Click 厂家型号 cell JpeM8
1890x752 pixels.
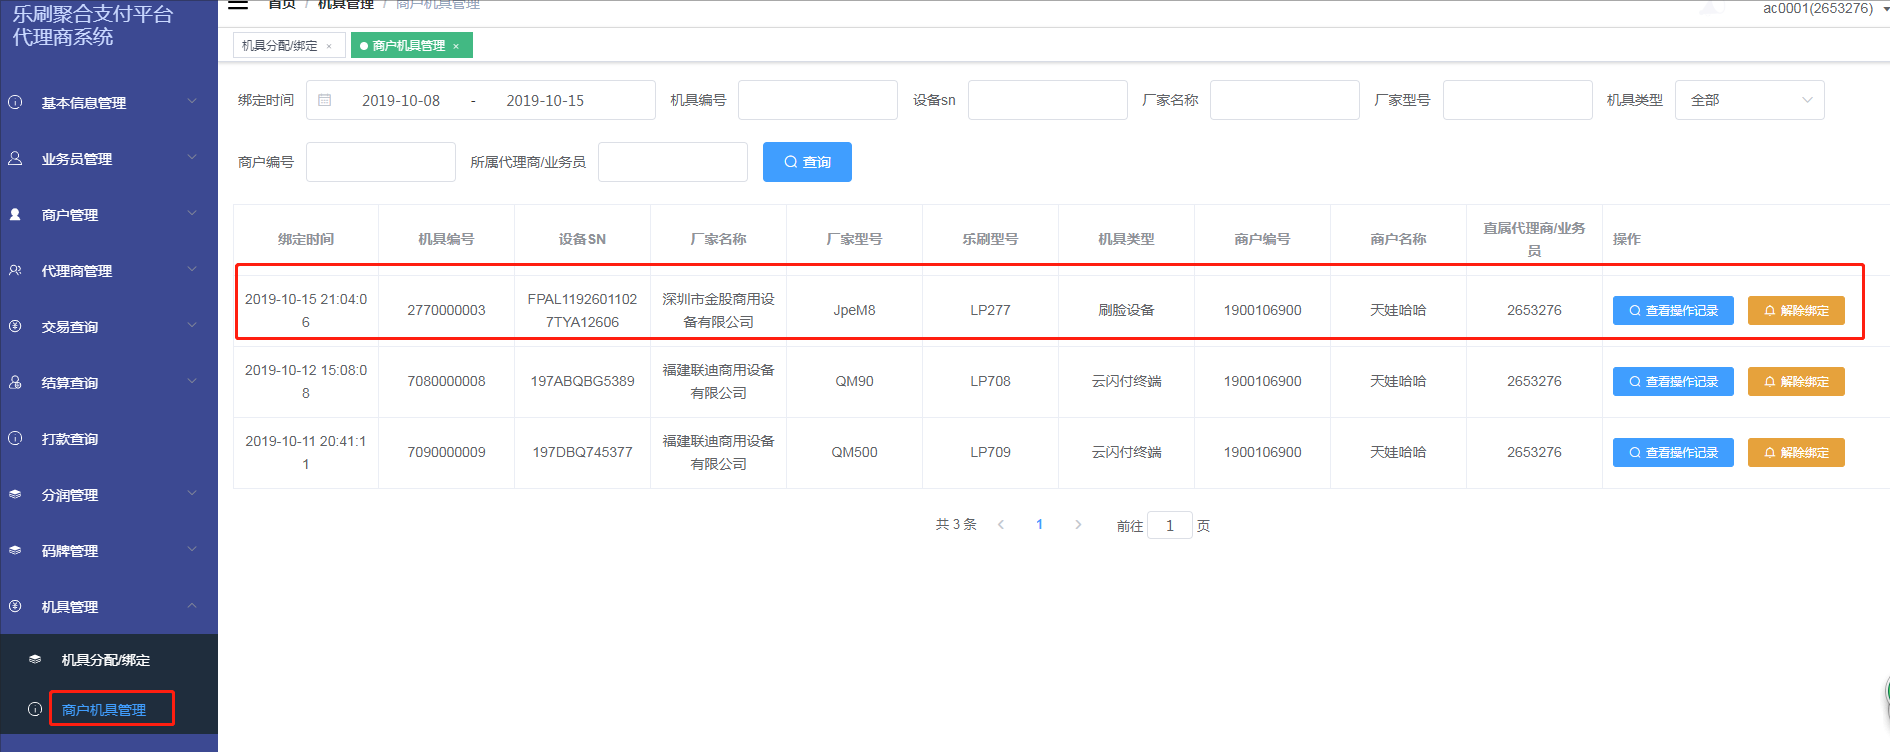pyautogui.click(x=854, y=310)
